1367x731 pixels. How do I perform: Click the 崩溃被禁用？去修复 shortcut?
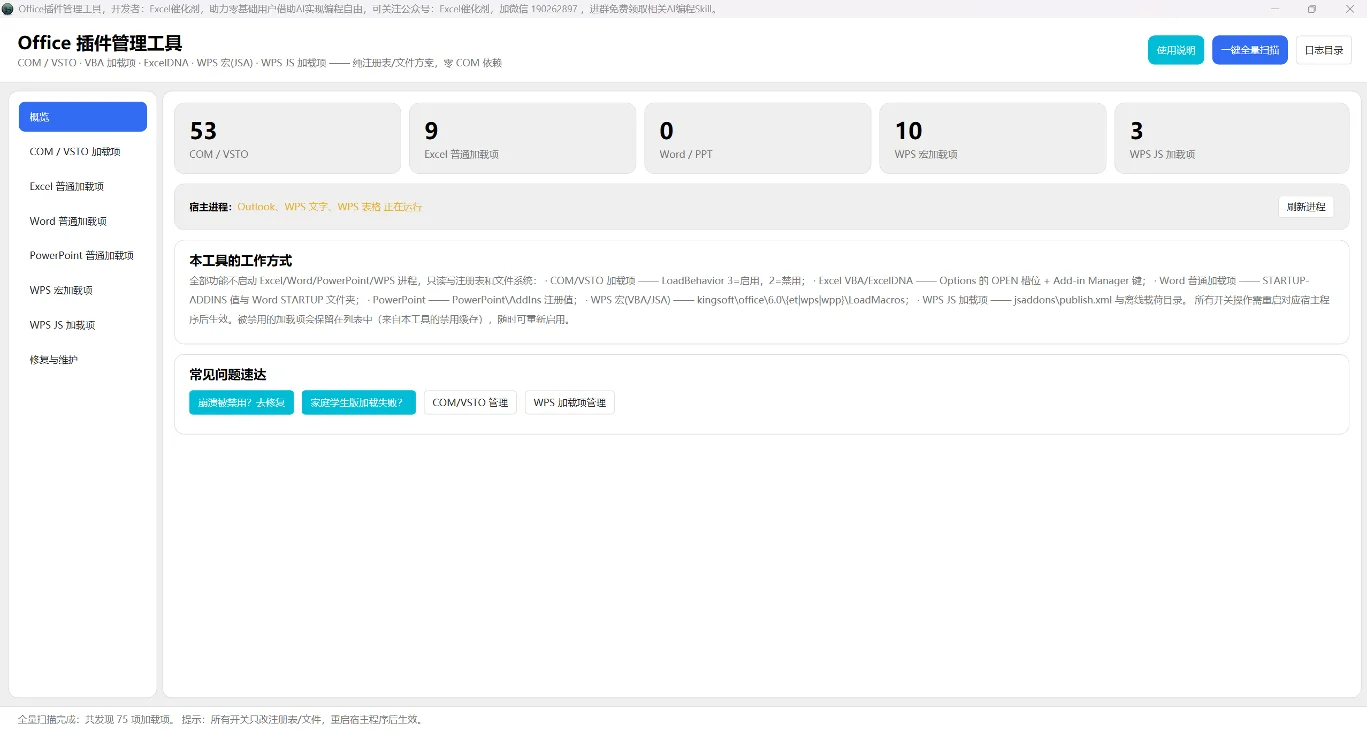(241, 403)
